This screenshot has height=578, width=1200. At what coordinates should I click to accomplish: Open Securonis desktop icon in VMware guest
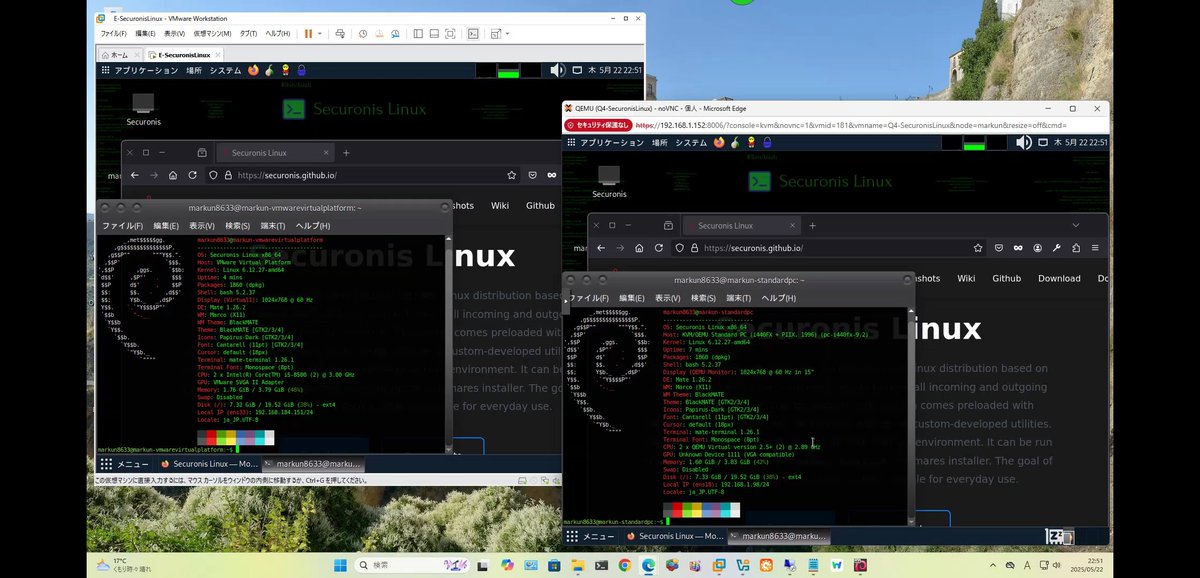[x=143, y=109]
